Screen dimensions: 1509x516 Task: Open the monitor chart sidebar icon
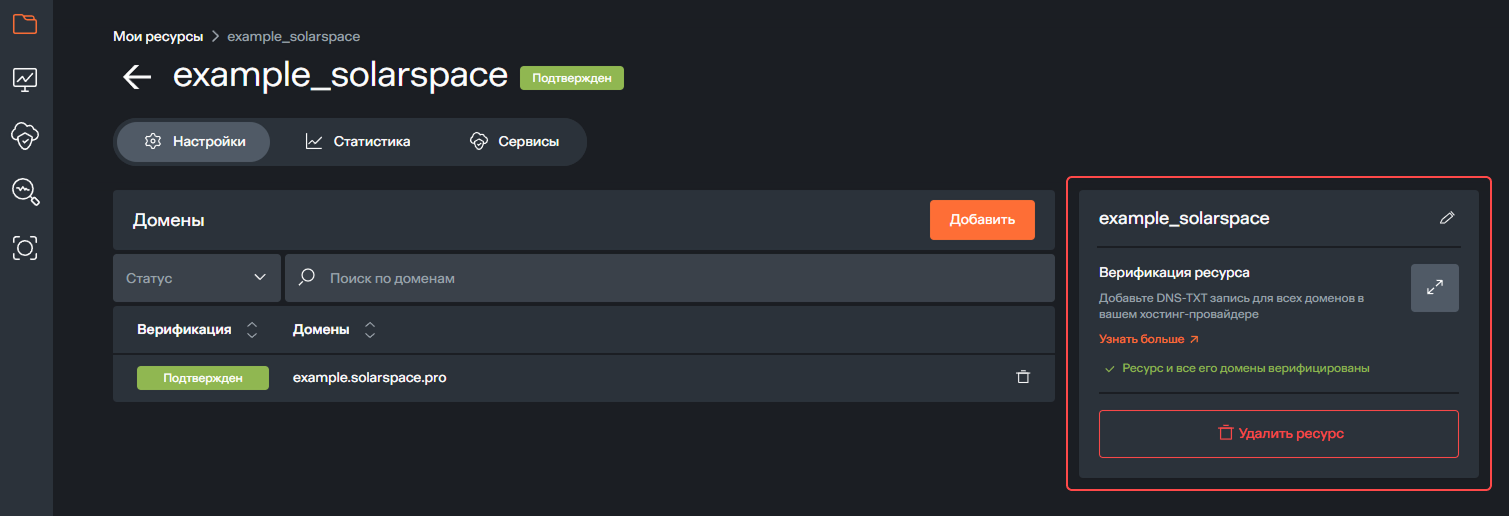[x=25, y=79]
